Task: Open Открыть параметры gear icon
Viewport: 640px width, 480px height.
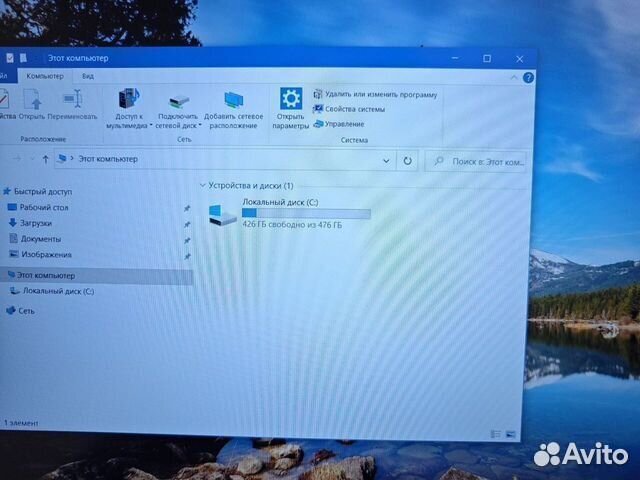Action: pos(291,99)
